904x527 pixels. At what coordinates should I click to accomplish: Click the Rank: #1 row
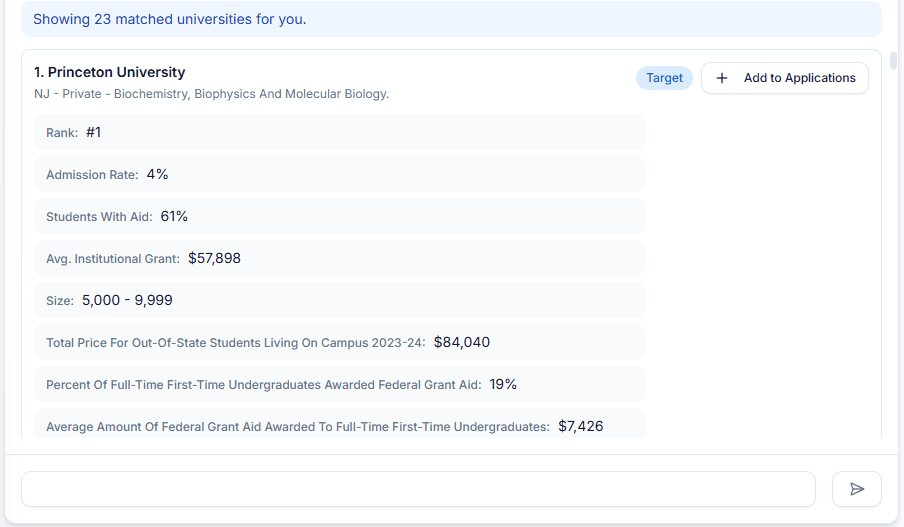pyautogui.click(x=339, y=132)
